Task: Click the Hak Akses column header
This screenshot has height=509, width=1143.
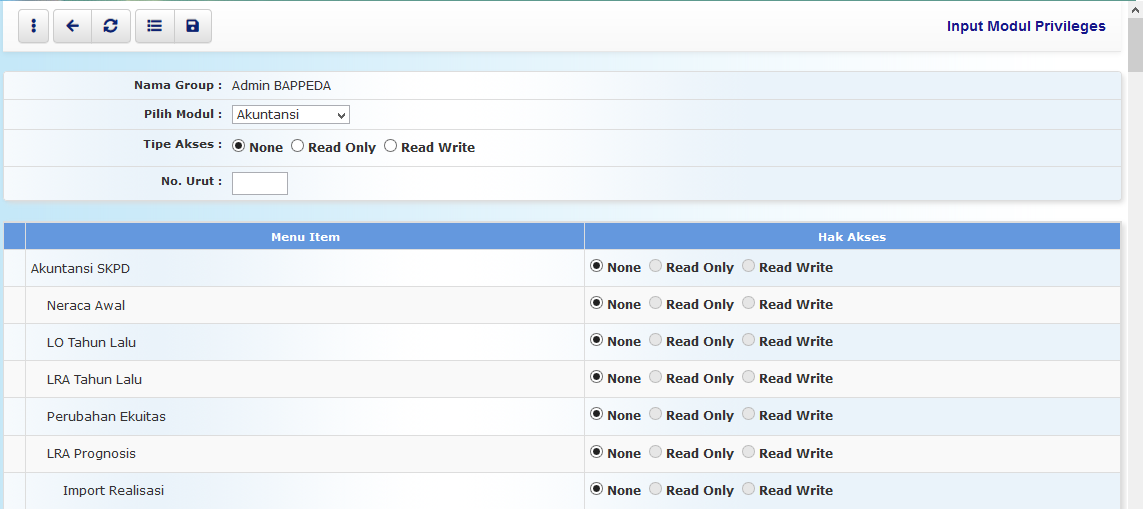Action: [x=852, y=237]
